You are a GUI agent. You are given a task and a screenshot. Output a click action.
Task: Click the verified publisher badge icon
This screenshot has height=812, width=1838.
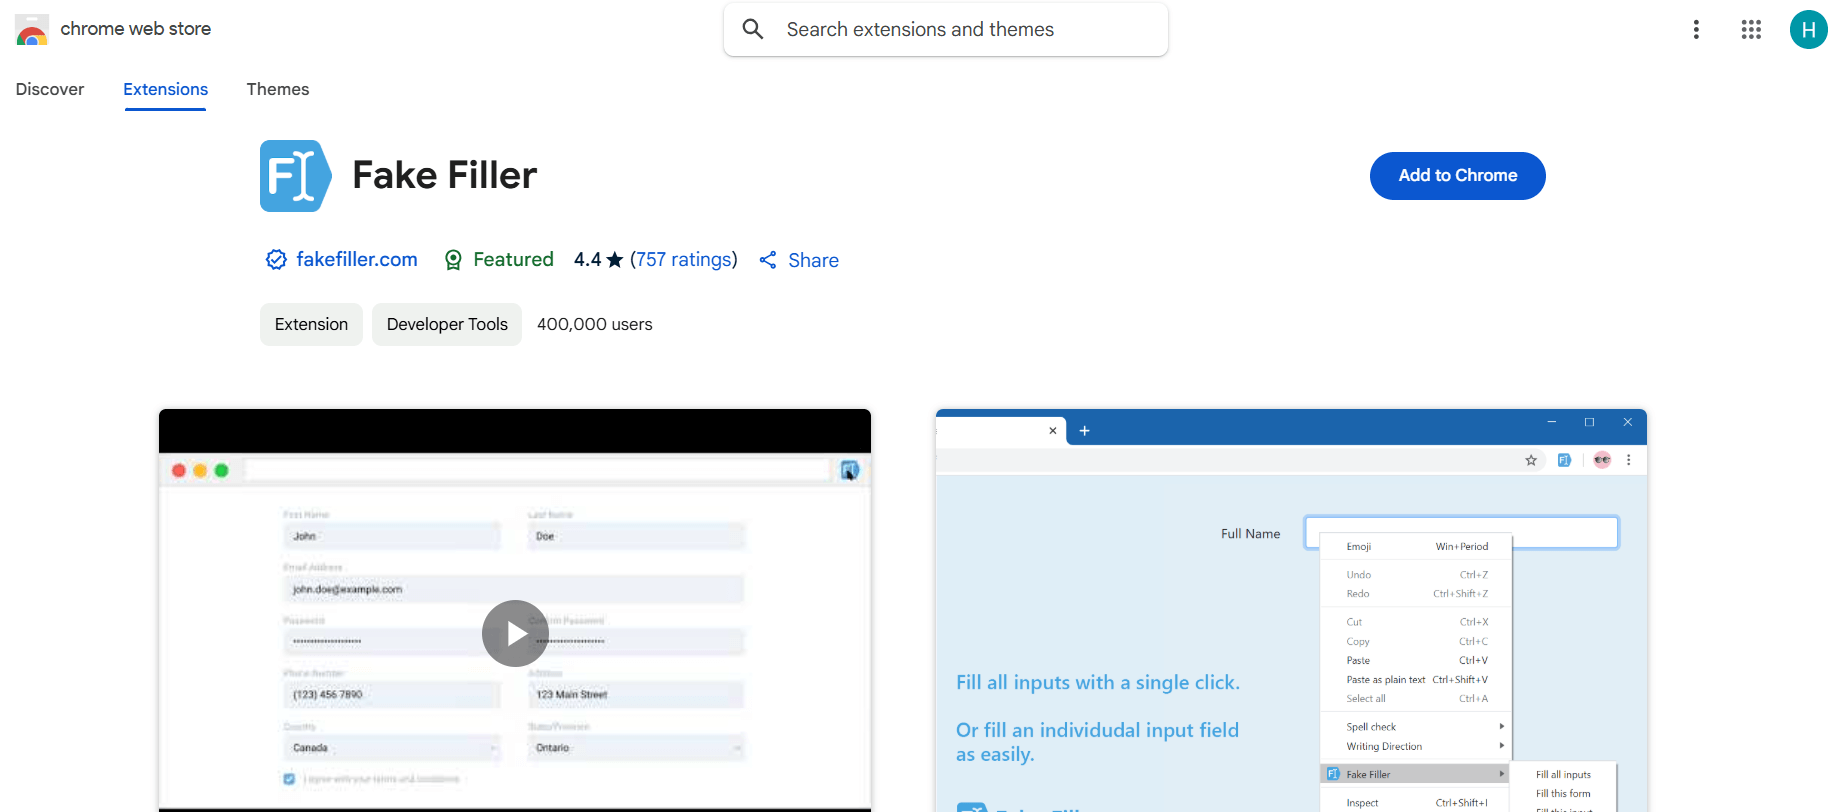pyautogui.click(x=276, y=260)
